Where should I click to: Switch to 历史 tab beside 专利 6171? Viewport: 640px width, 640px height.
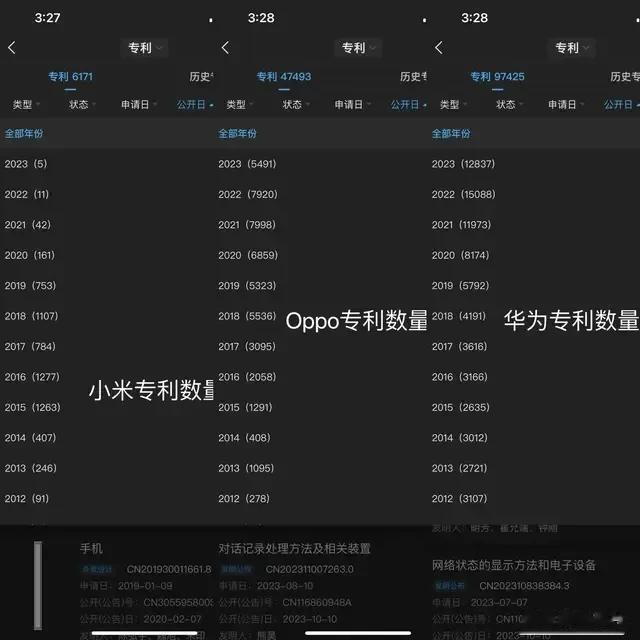pos(201,77)
